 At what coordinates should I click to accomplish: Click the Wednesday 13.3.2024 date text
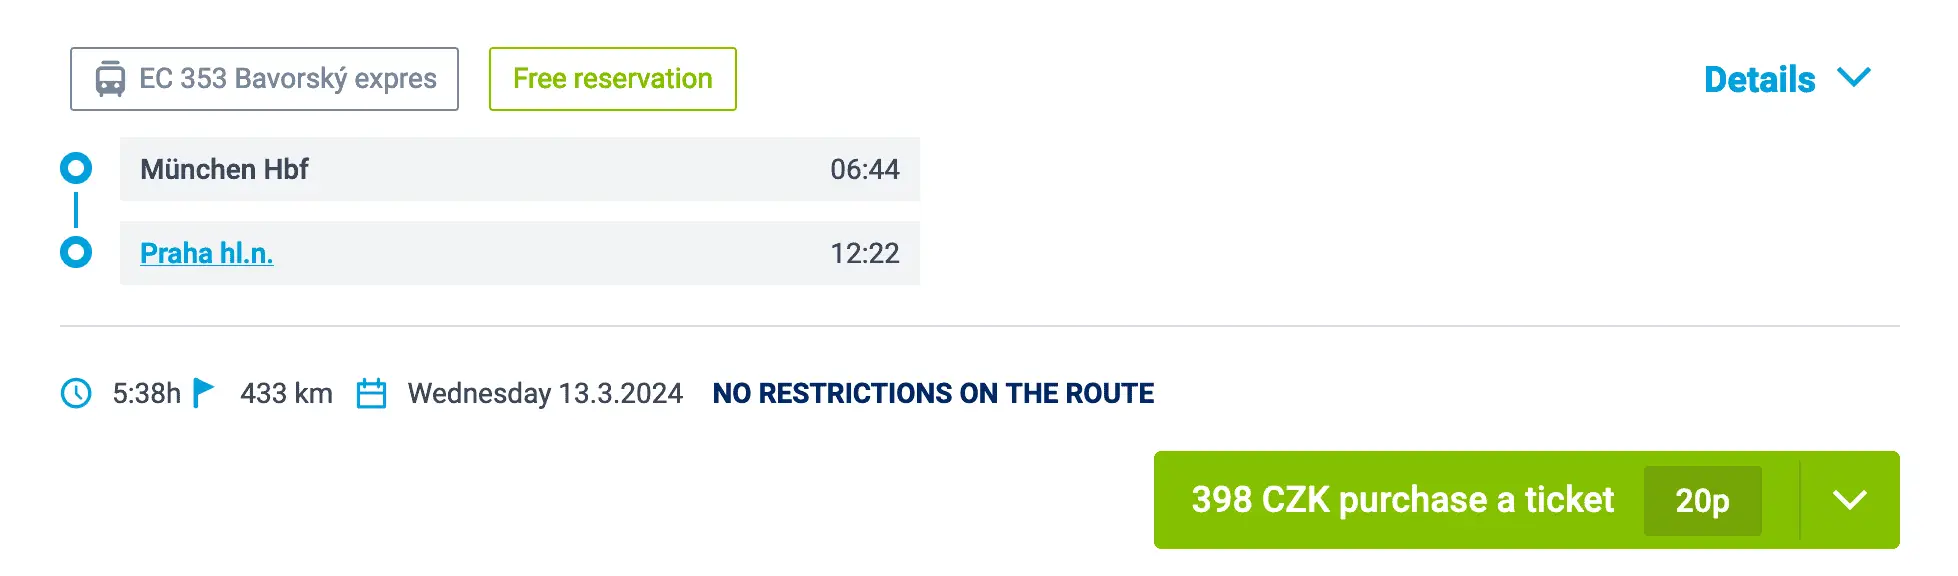pyautogui.click(x=545, y=393)
